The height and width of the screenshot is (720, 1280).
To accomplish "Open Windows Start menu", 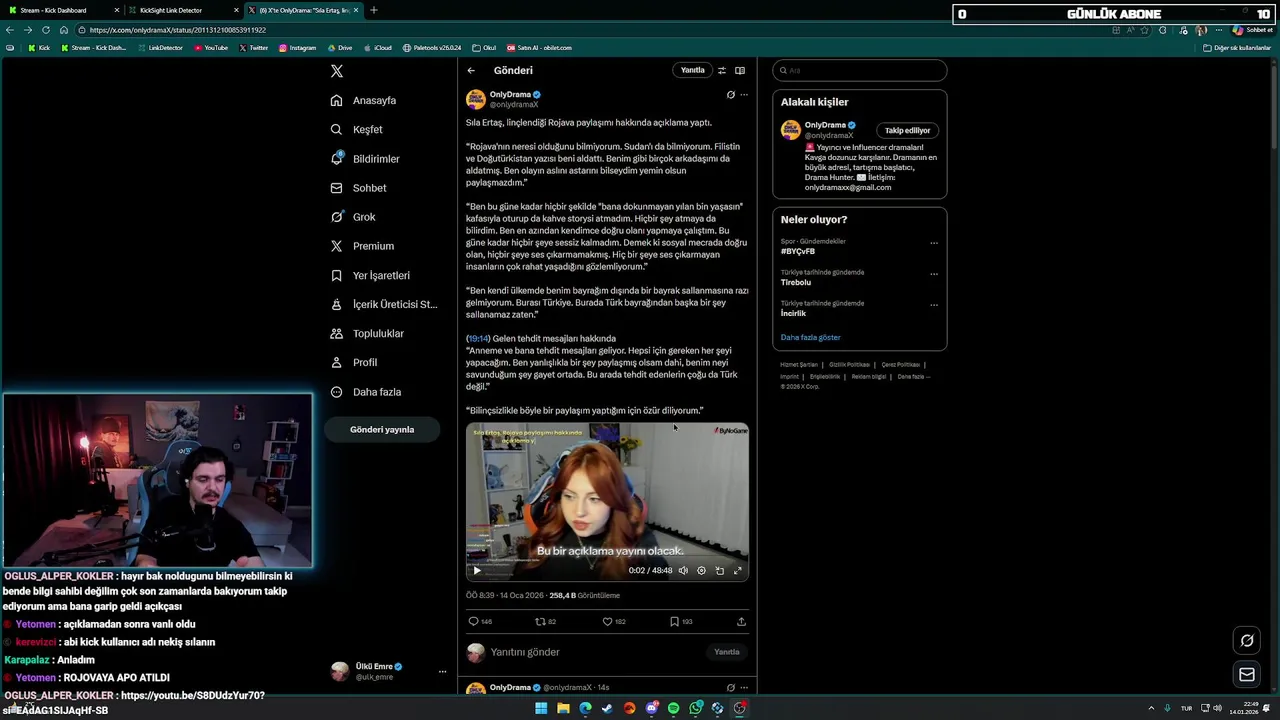I will (541, 708).
